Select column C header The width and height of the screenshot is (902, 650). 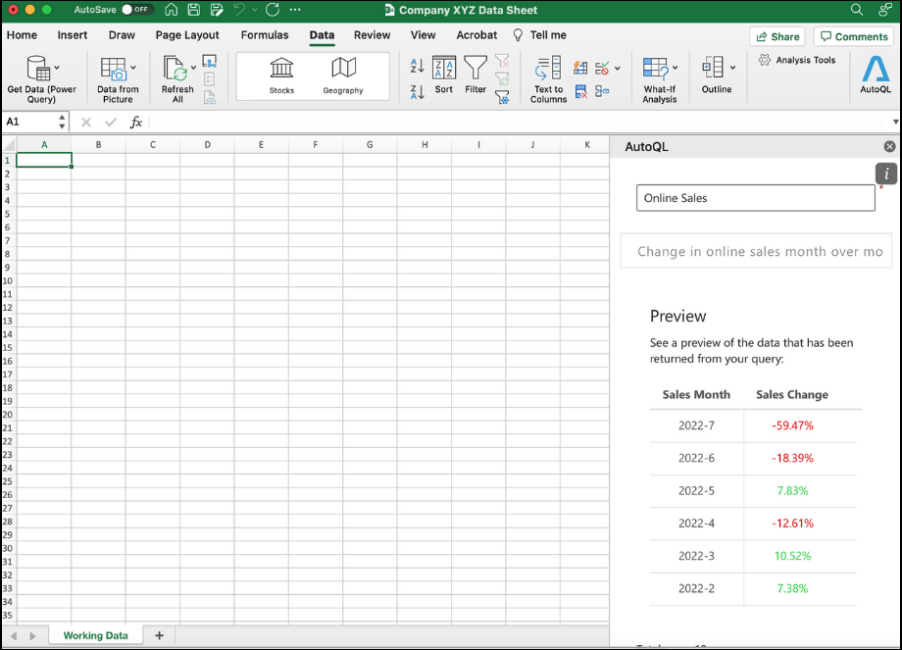[x=152, y=144]
